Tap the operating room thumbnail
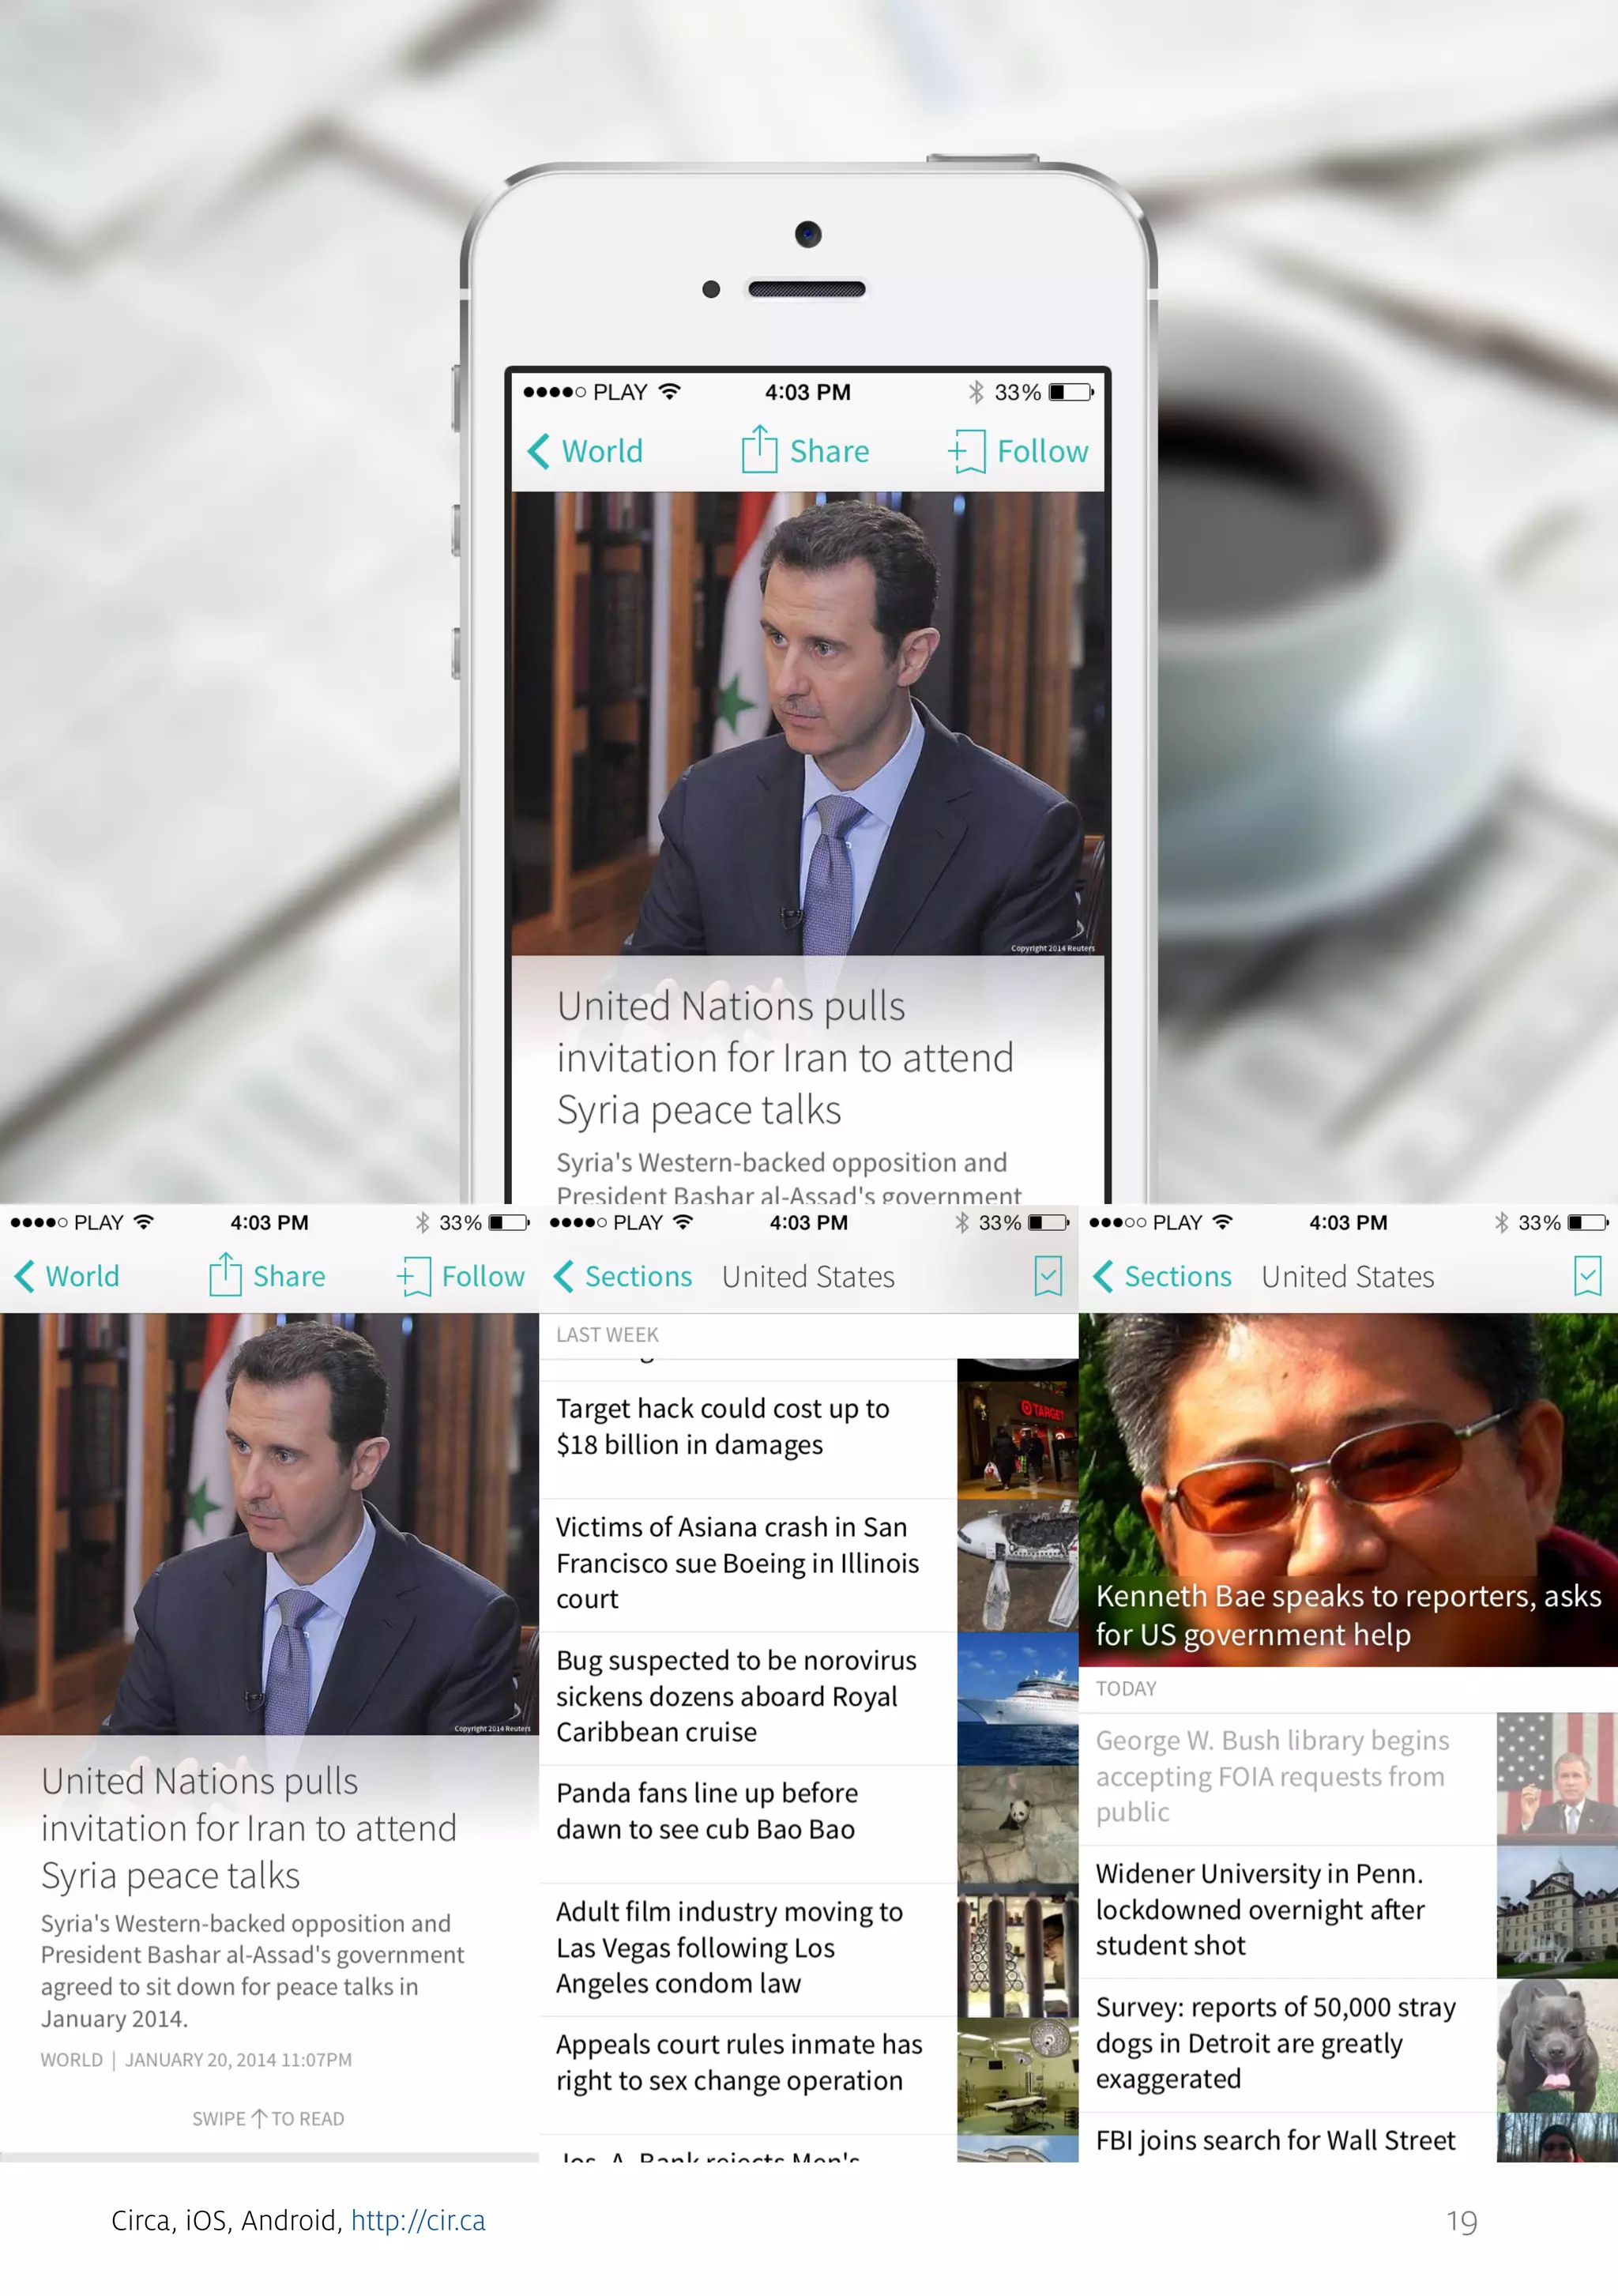The image size is (1618, 2296). [x=1018, y=2075]
